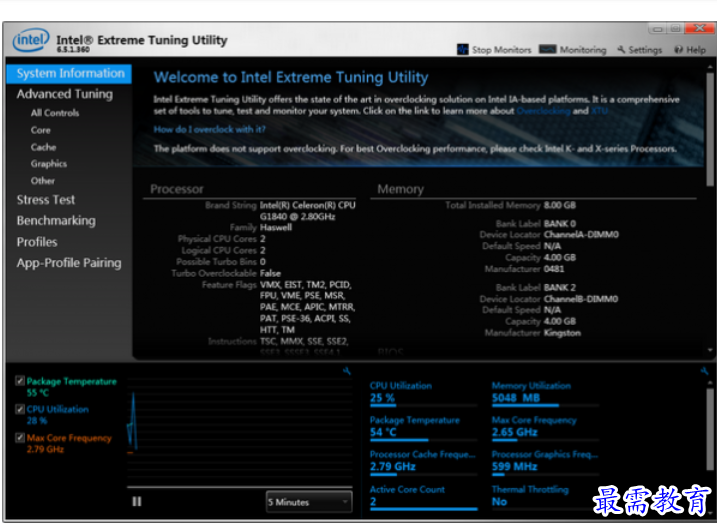The height and width of the screenshot is (532, 717).
Task: Click the ChannelA-DIMM0 device locator
Action: (581, 235)
